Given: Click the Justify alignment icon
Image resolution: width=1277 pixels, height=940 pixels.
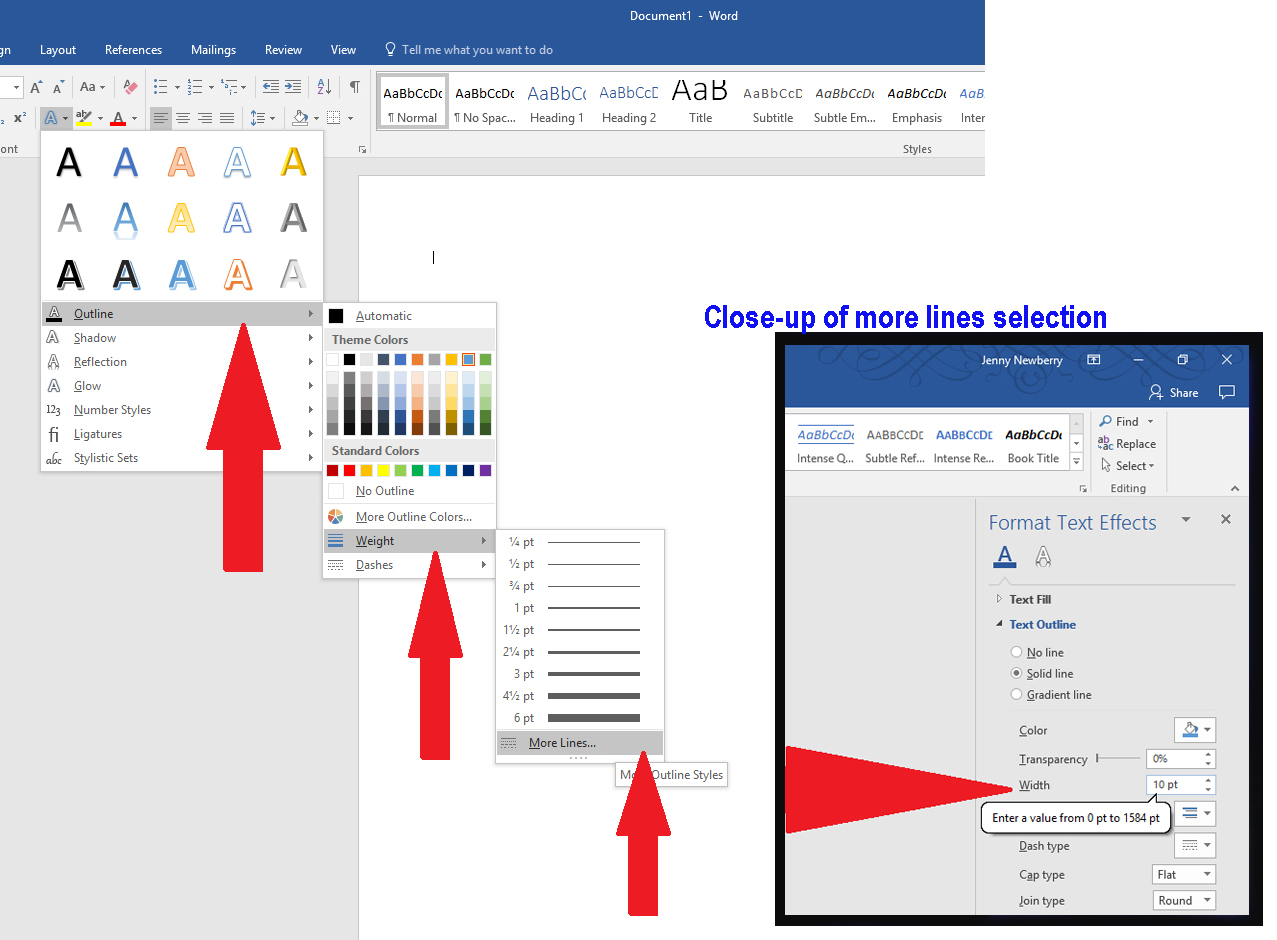Looking at the screenshot, I should point(227,118).
